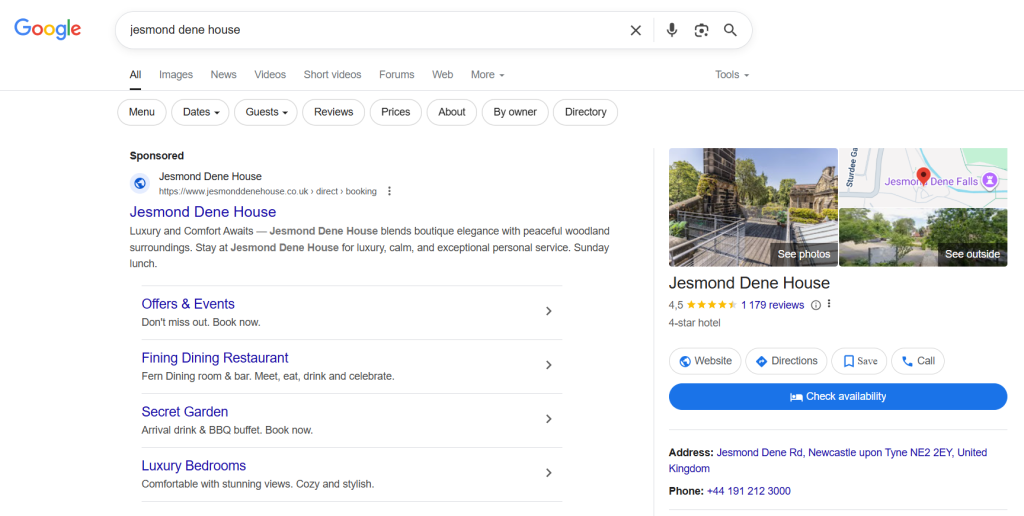Click the red map pin marker
Screen dimensions: 1024x516
click(x=923, y=176)
